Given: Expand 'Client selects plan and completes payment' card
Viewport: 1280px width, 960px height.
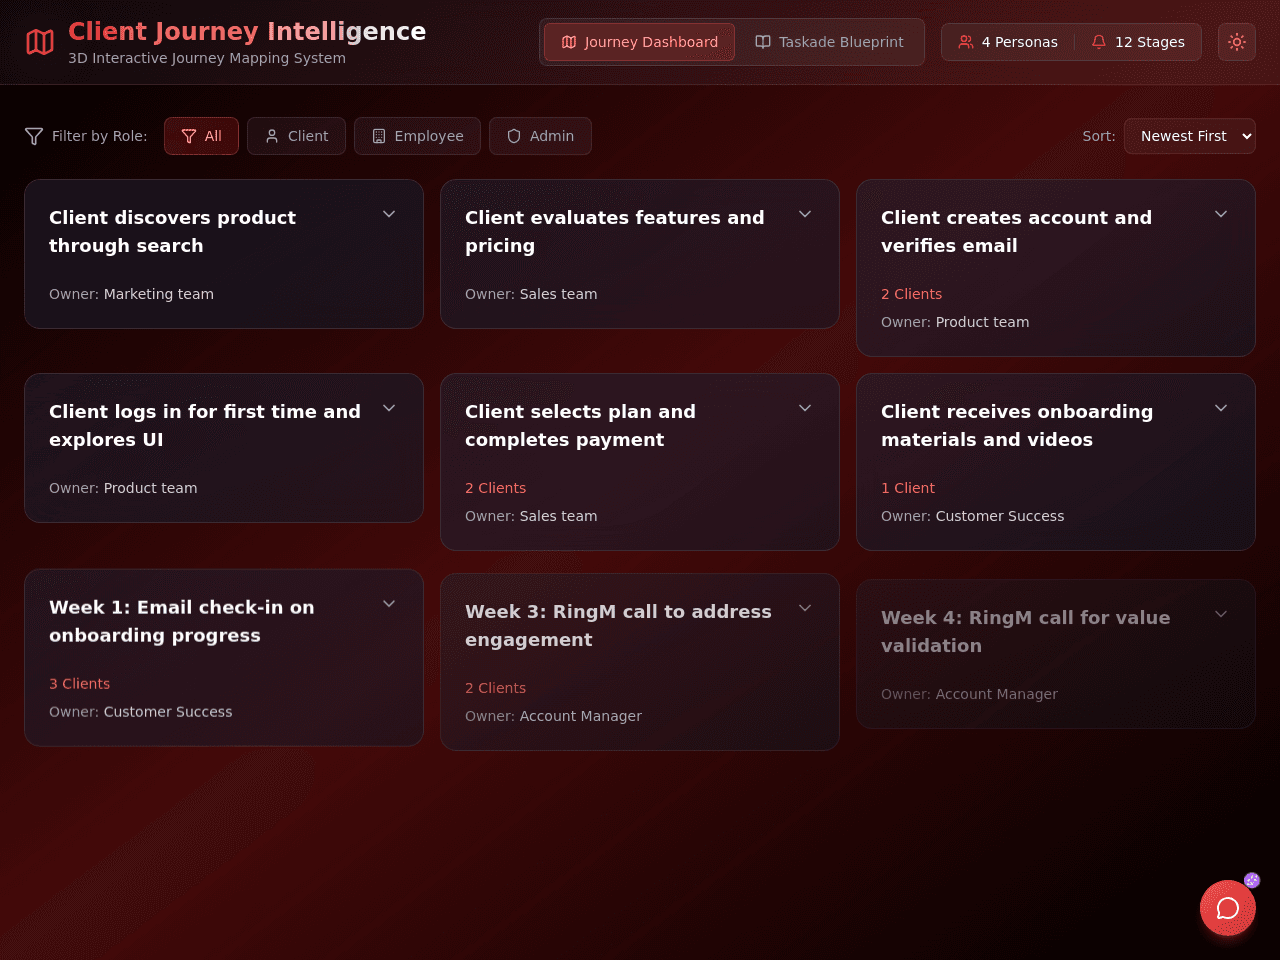Looking at the screenshot, I should click(805, 408).
